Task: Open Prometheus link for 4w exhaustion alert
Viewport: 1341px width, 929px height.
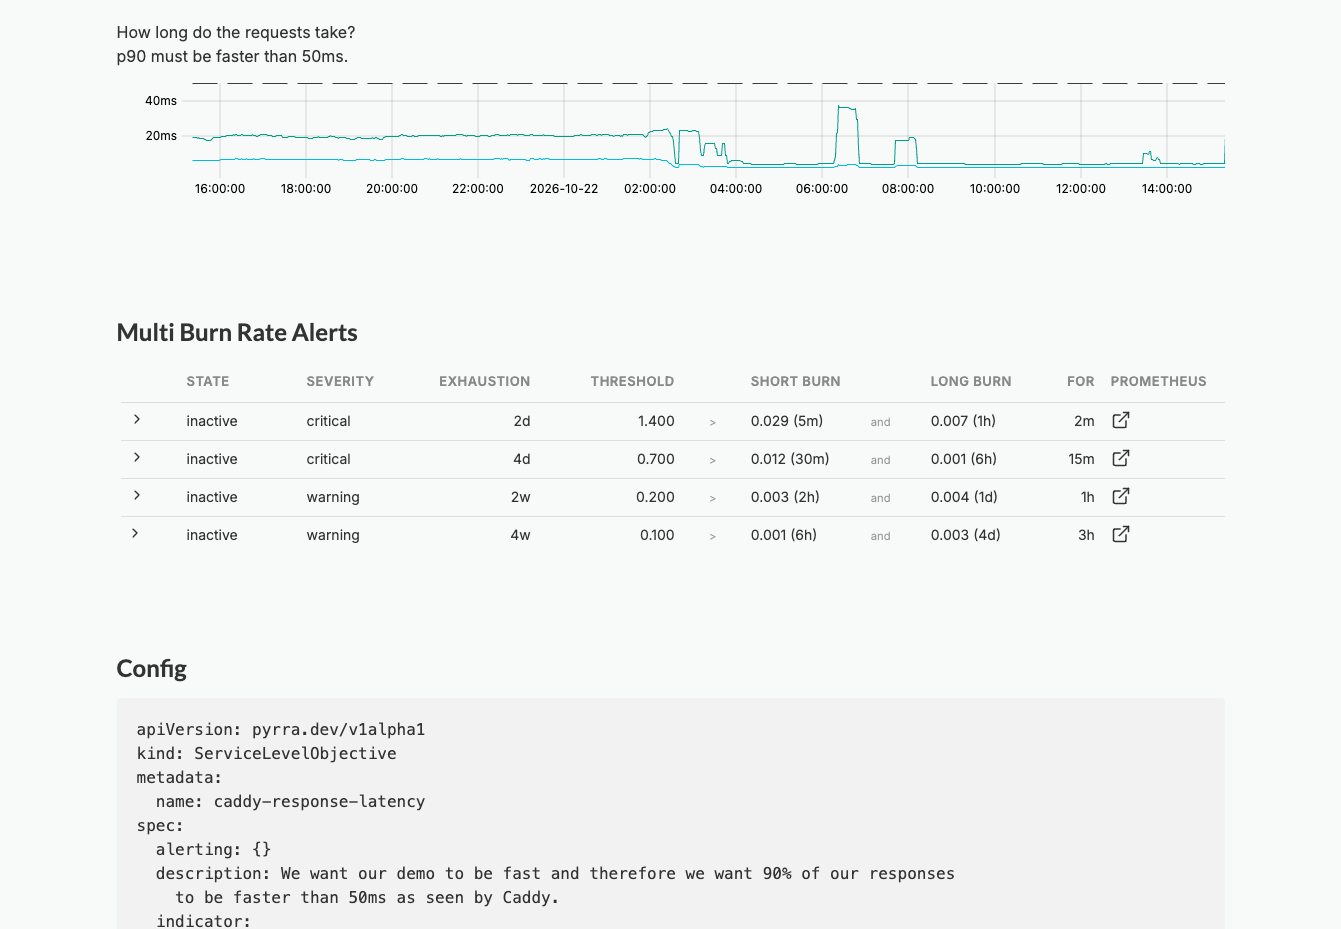Action: pos(1121,535)
